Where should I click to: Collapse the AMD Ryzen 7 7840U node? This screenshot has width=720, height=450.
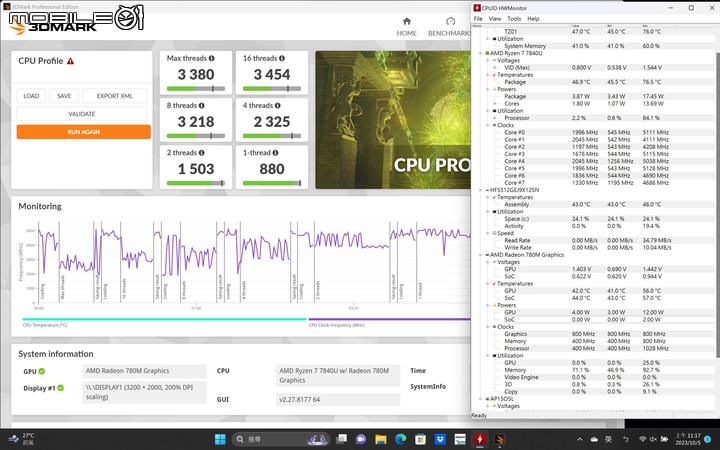coord(481,53)
